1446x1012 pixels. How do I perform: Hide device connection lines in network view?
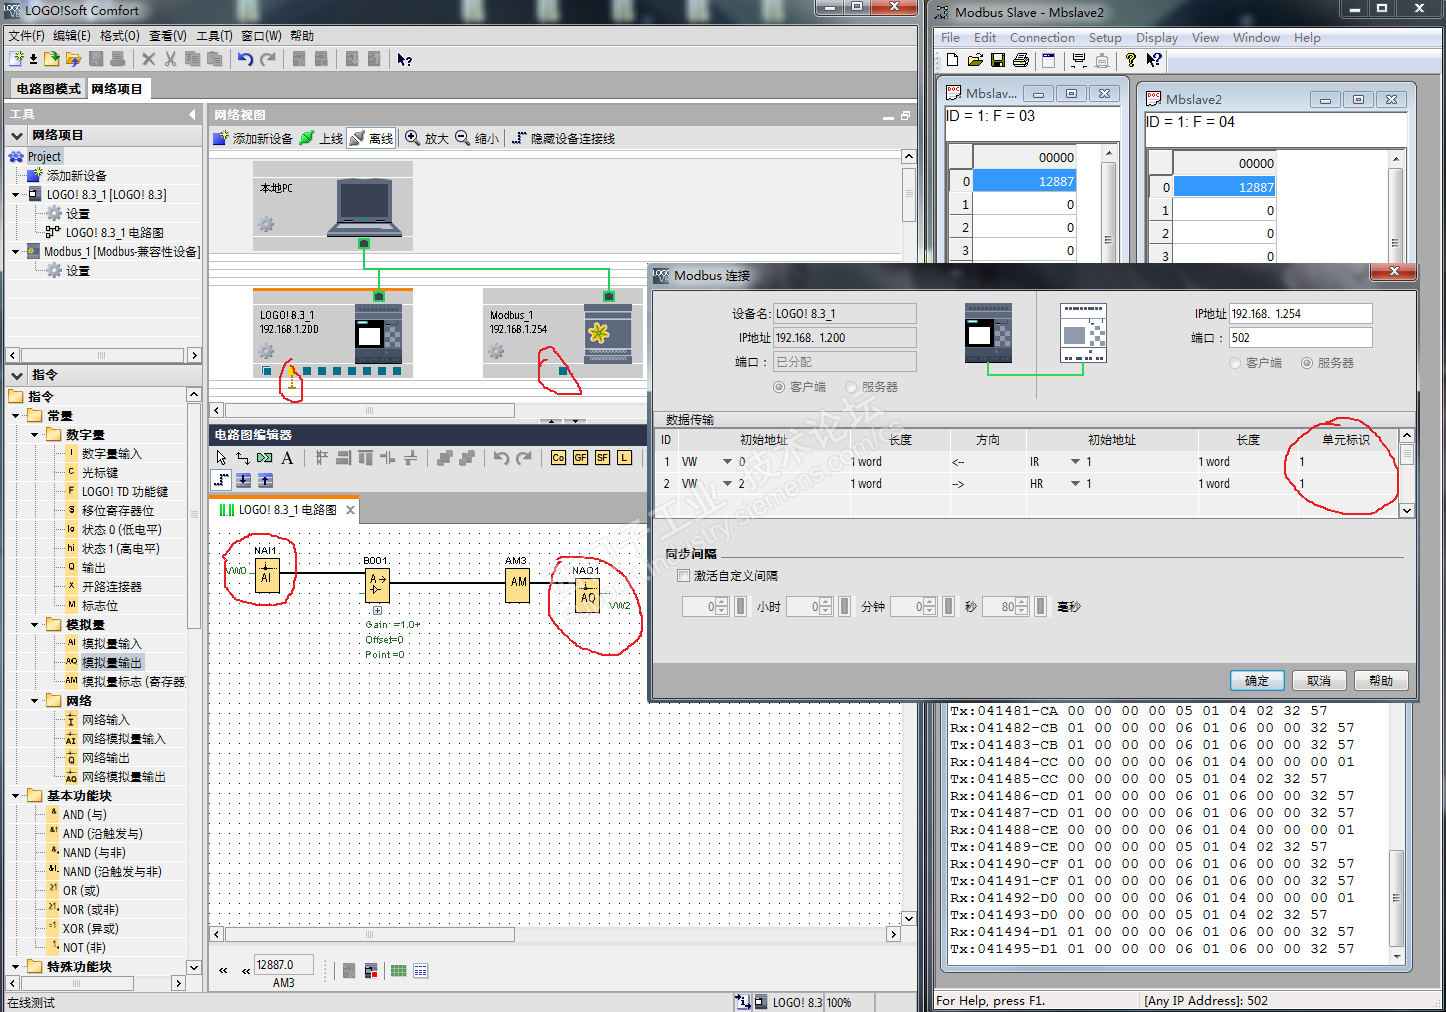pos(563,138)
